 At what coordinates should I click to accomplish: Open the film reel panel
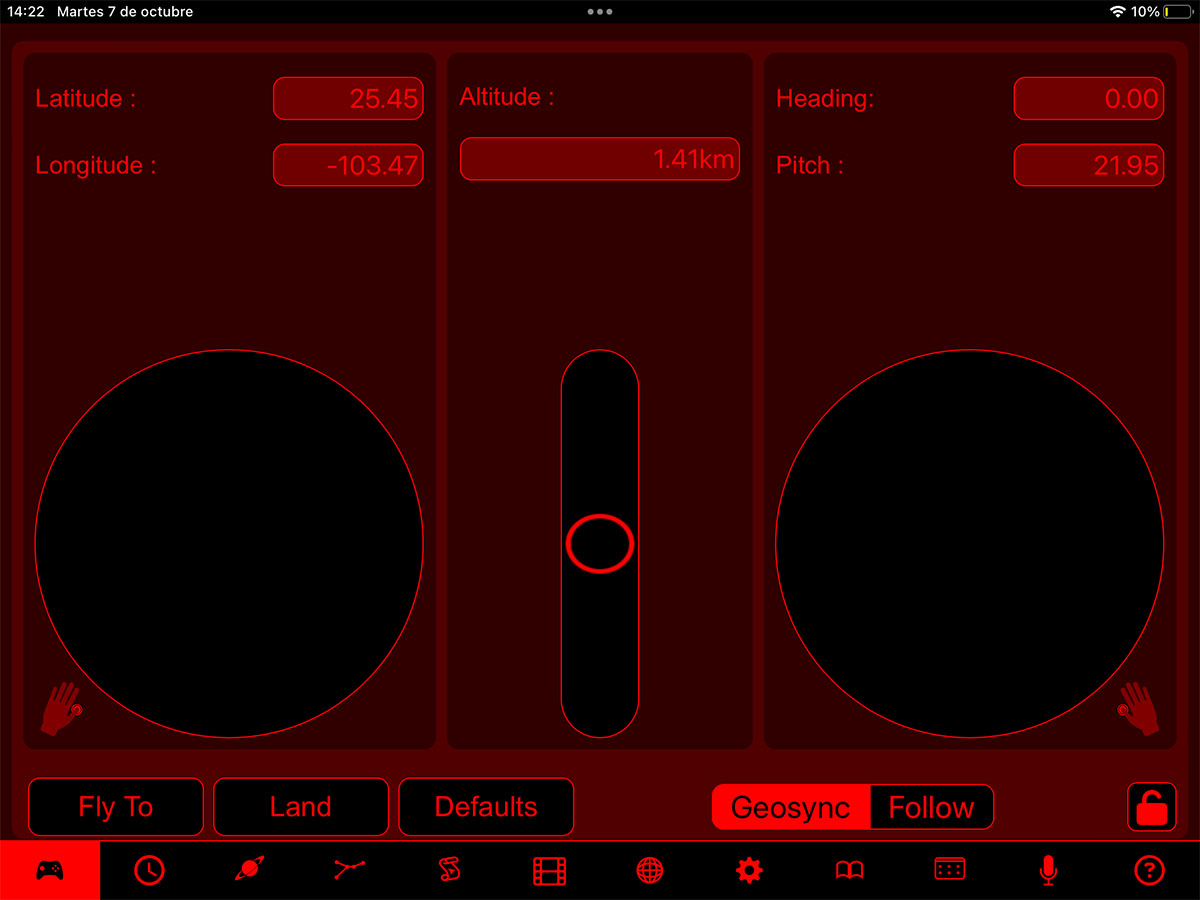(x=549, y=869)
